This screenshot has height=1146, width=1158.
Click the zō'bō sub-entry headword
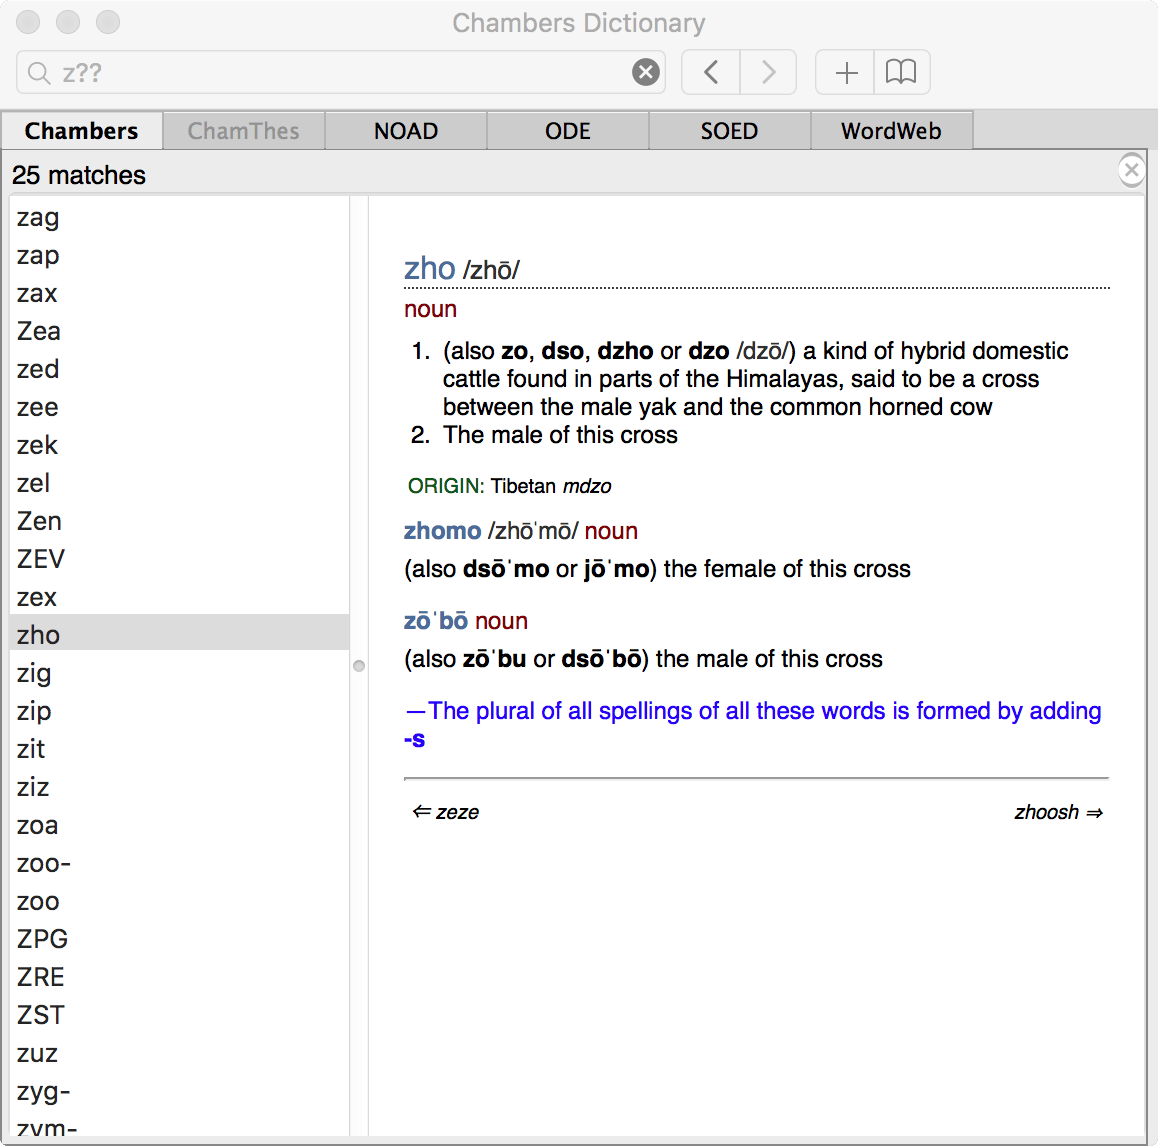click(436, 621)
